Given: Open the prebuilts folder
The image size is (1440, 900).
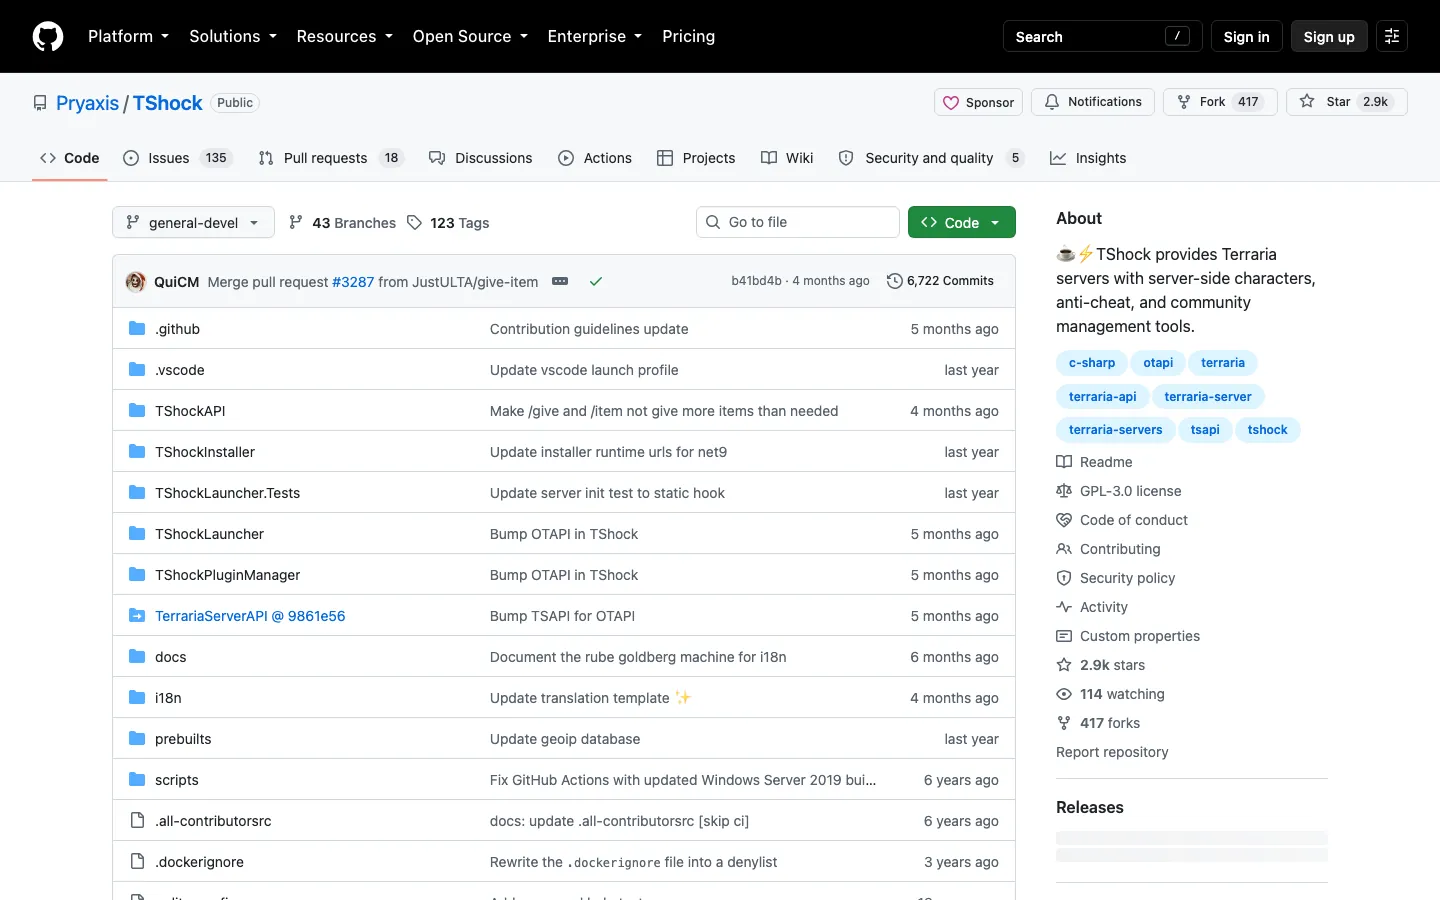Looking at the screenshot, I should pyautogui.click(x=183, y=739).
